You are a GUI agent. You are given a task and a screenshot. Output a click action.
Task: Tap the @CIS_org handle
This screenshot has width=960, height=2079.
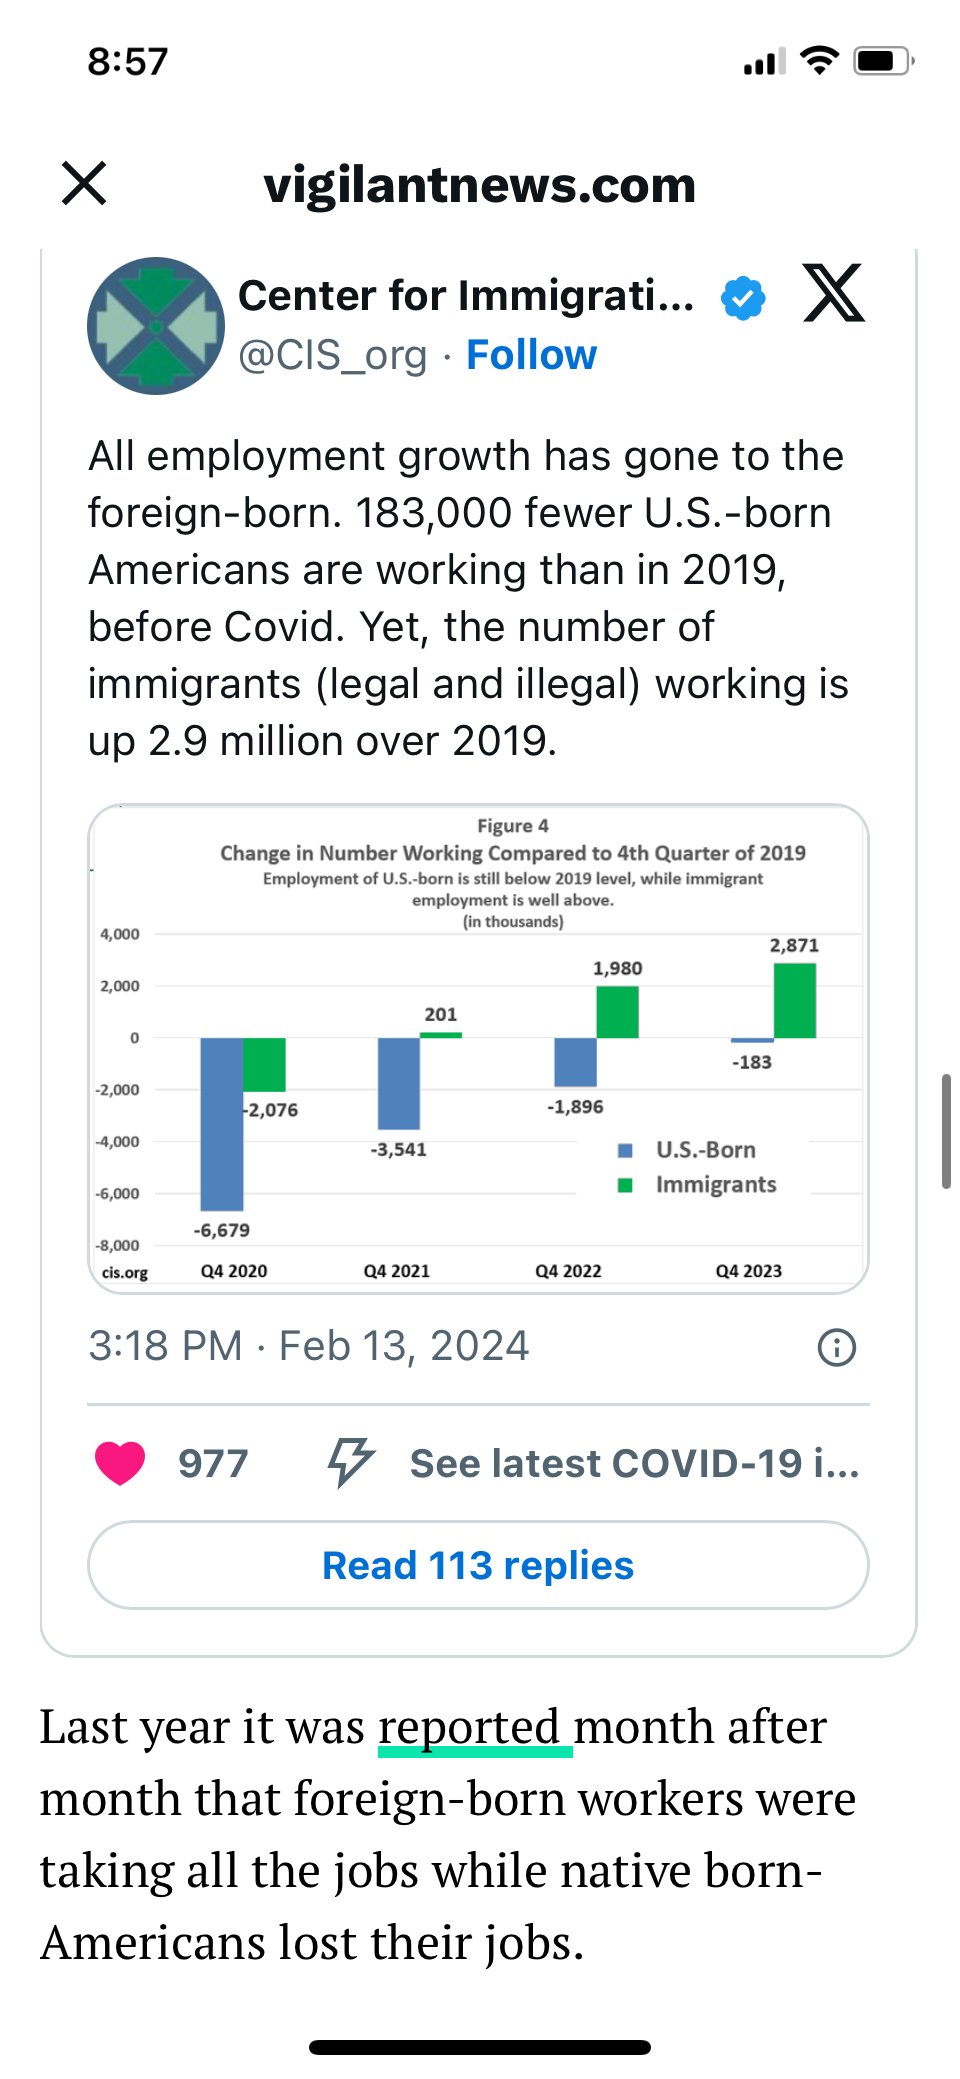(333, 355)
